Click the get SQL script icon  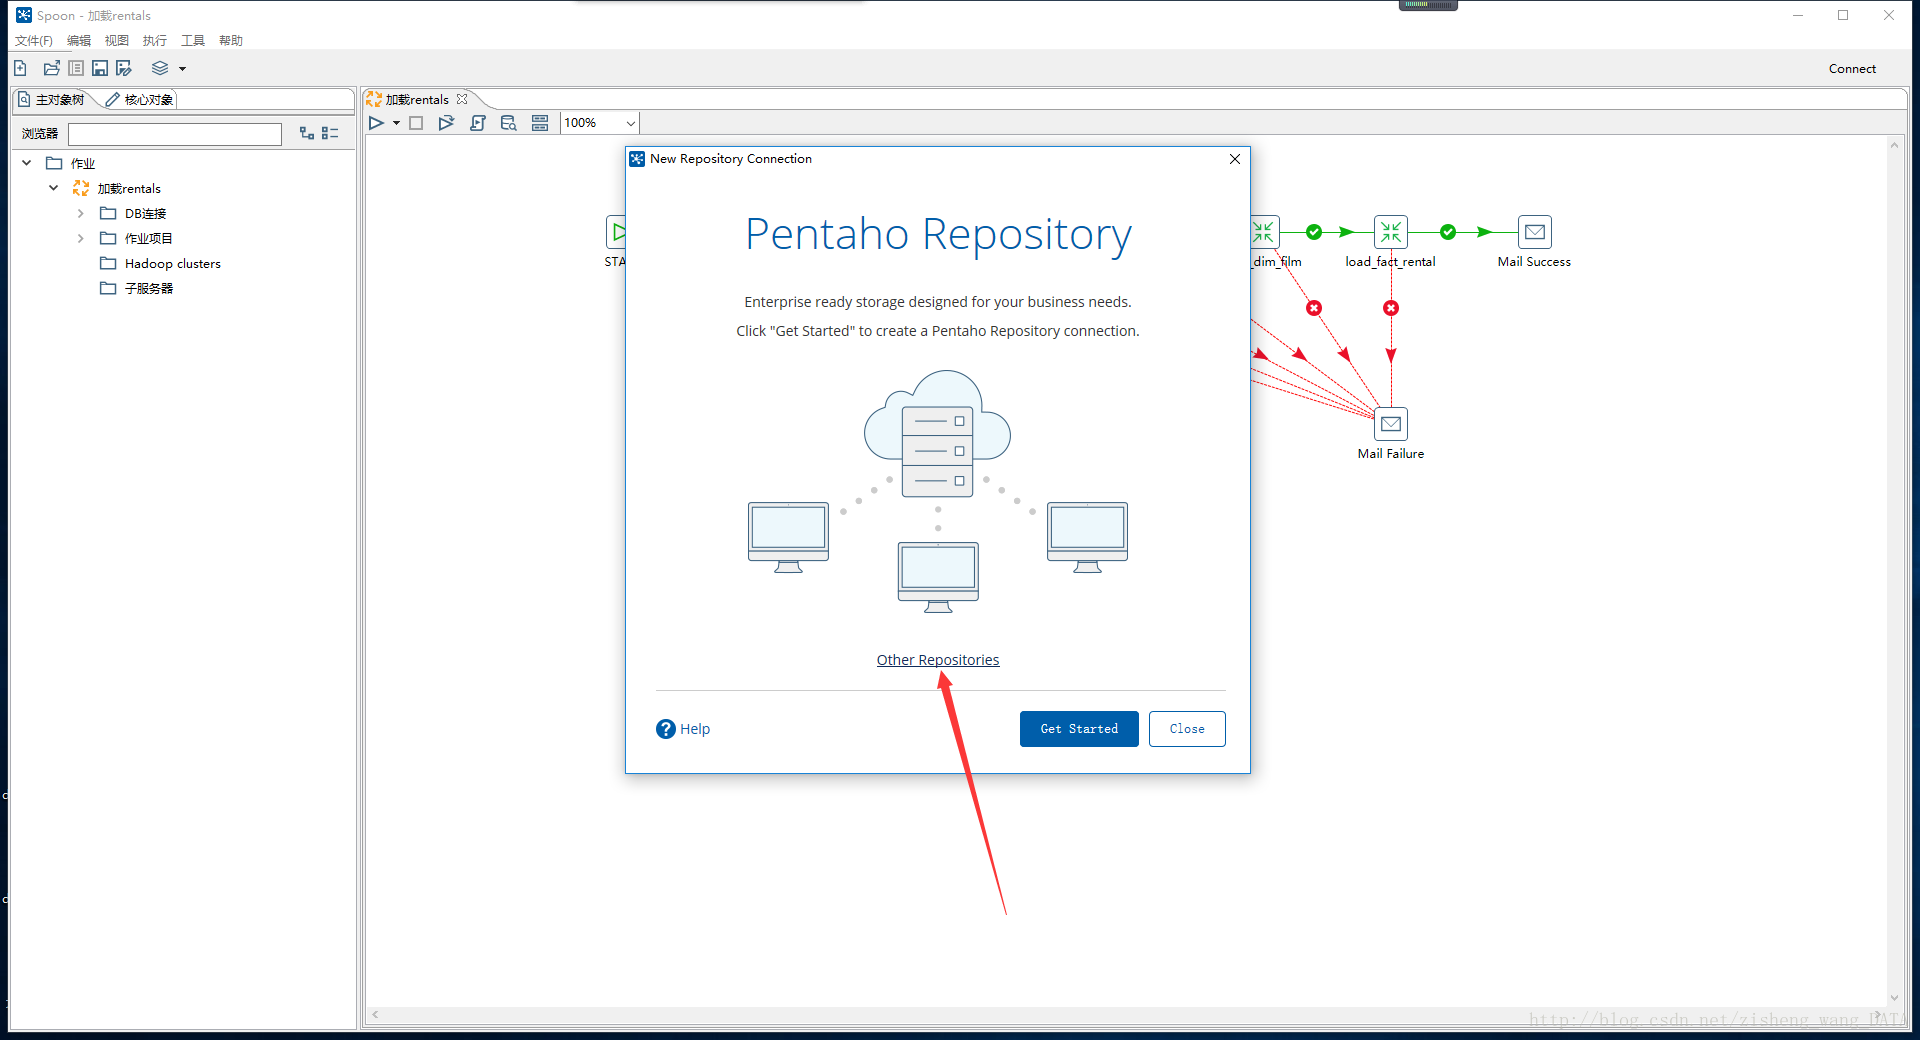[478, 123]
